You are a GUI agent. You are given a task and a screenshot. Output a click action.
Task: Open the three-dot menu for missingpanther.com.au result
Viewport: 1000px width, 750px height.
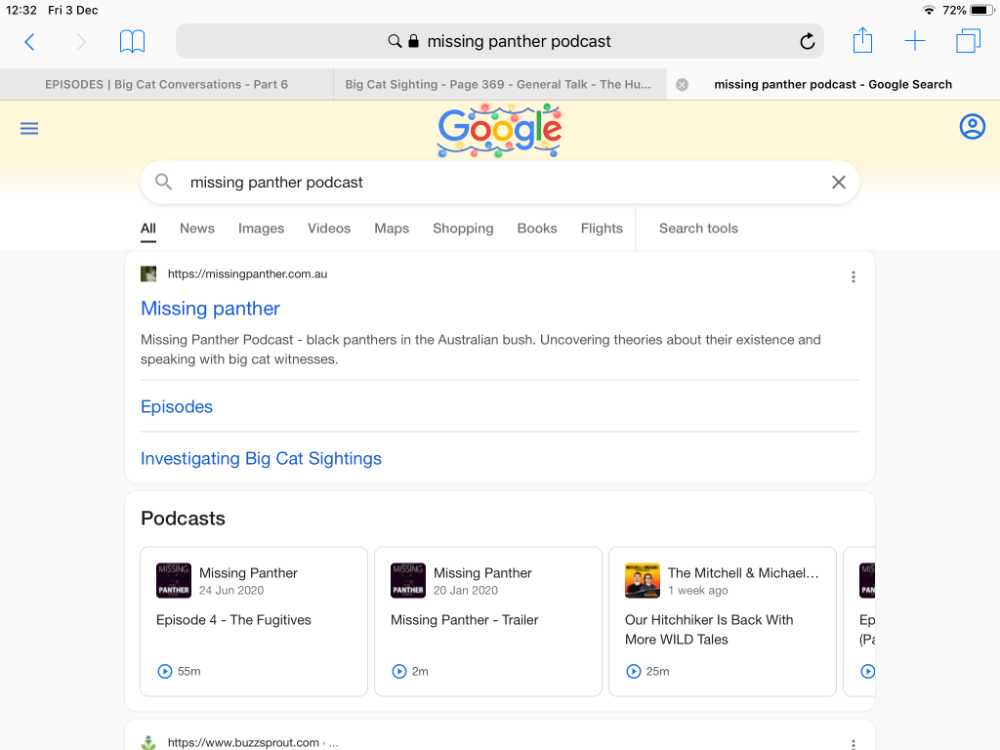point(853,277)
